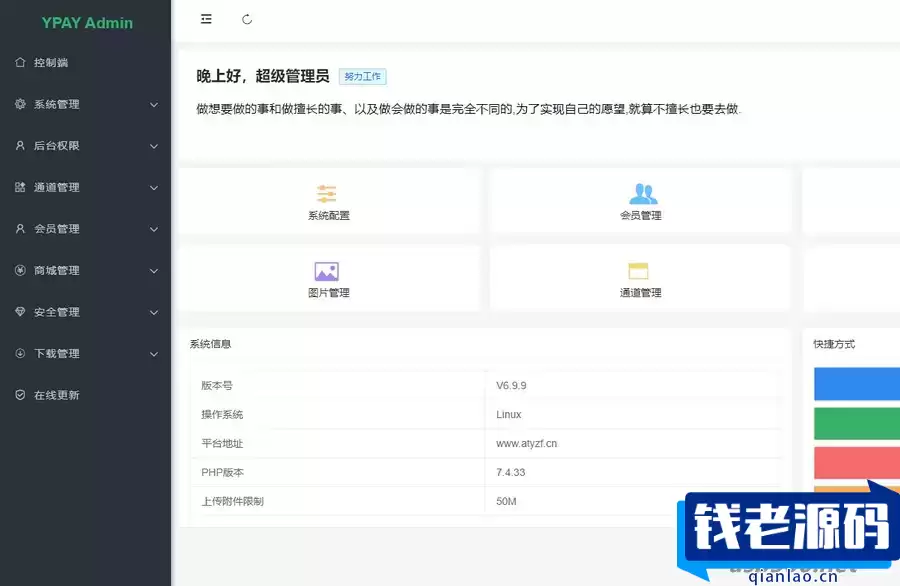
Task: Expand the 后台权限 chevron
Action: pos(154,146)
